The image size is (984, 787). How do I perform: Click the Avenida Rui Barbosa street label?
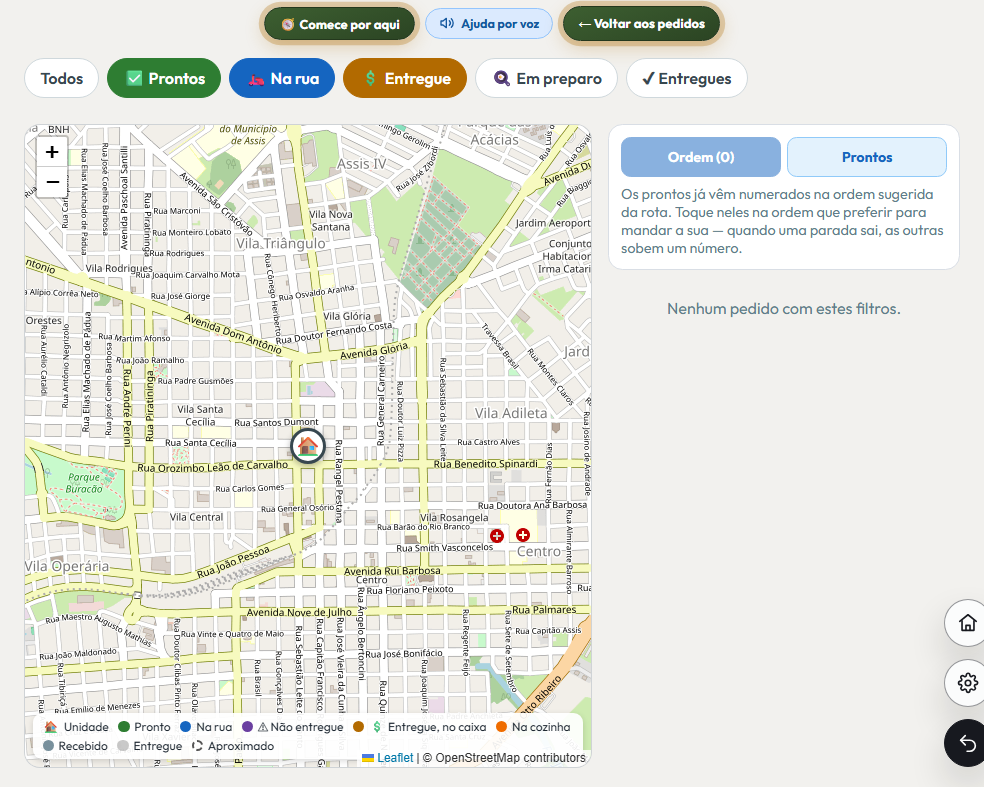tap(392, 571)
